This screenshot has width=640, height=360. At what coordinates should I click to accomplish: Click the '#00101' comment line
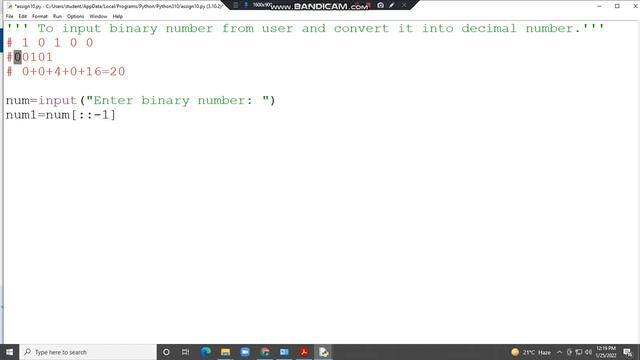pyautogui.click(x=29, y=57)
